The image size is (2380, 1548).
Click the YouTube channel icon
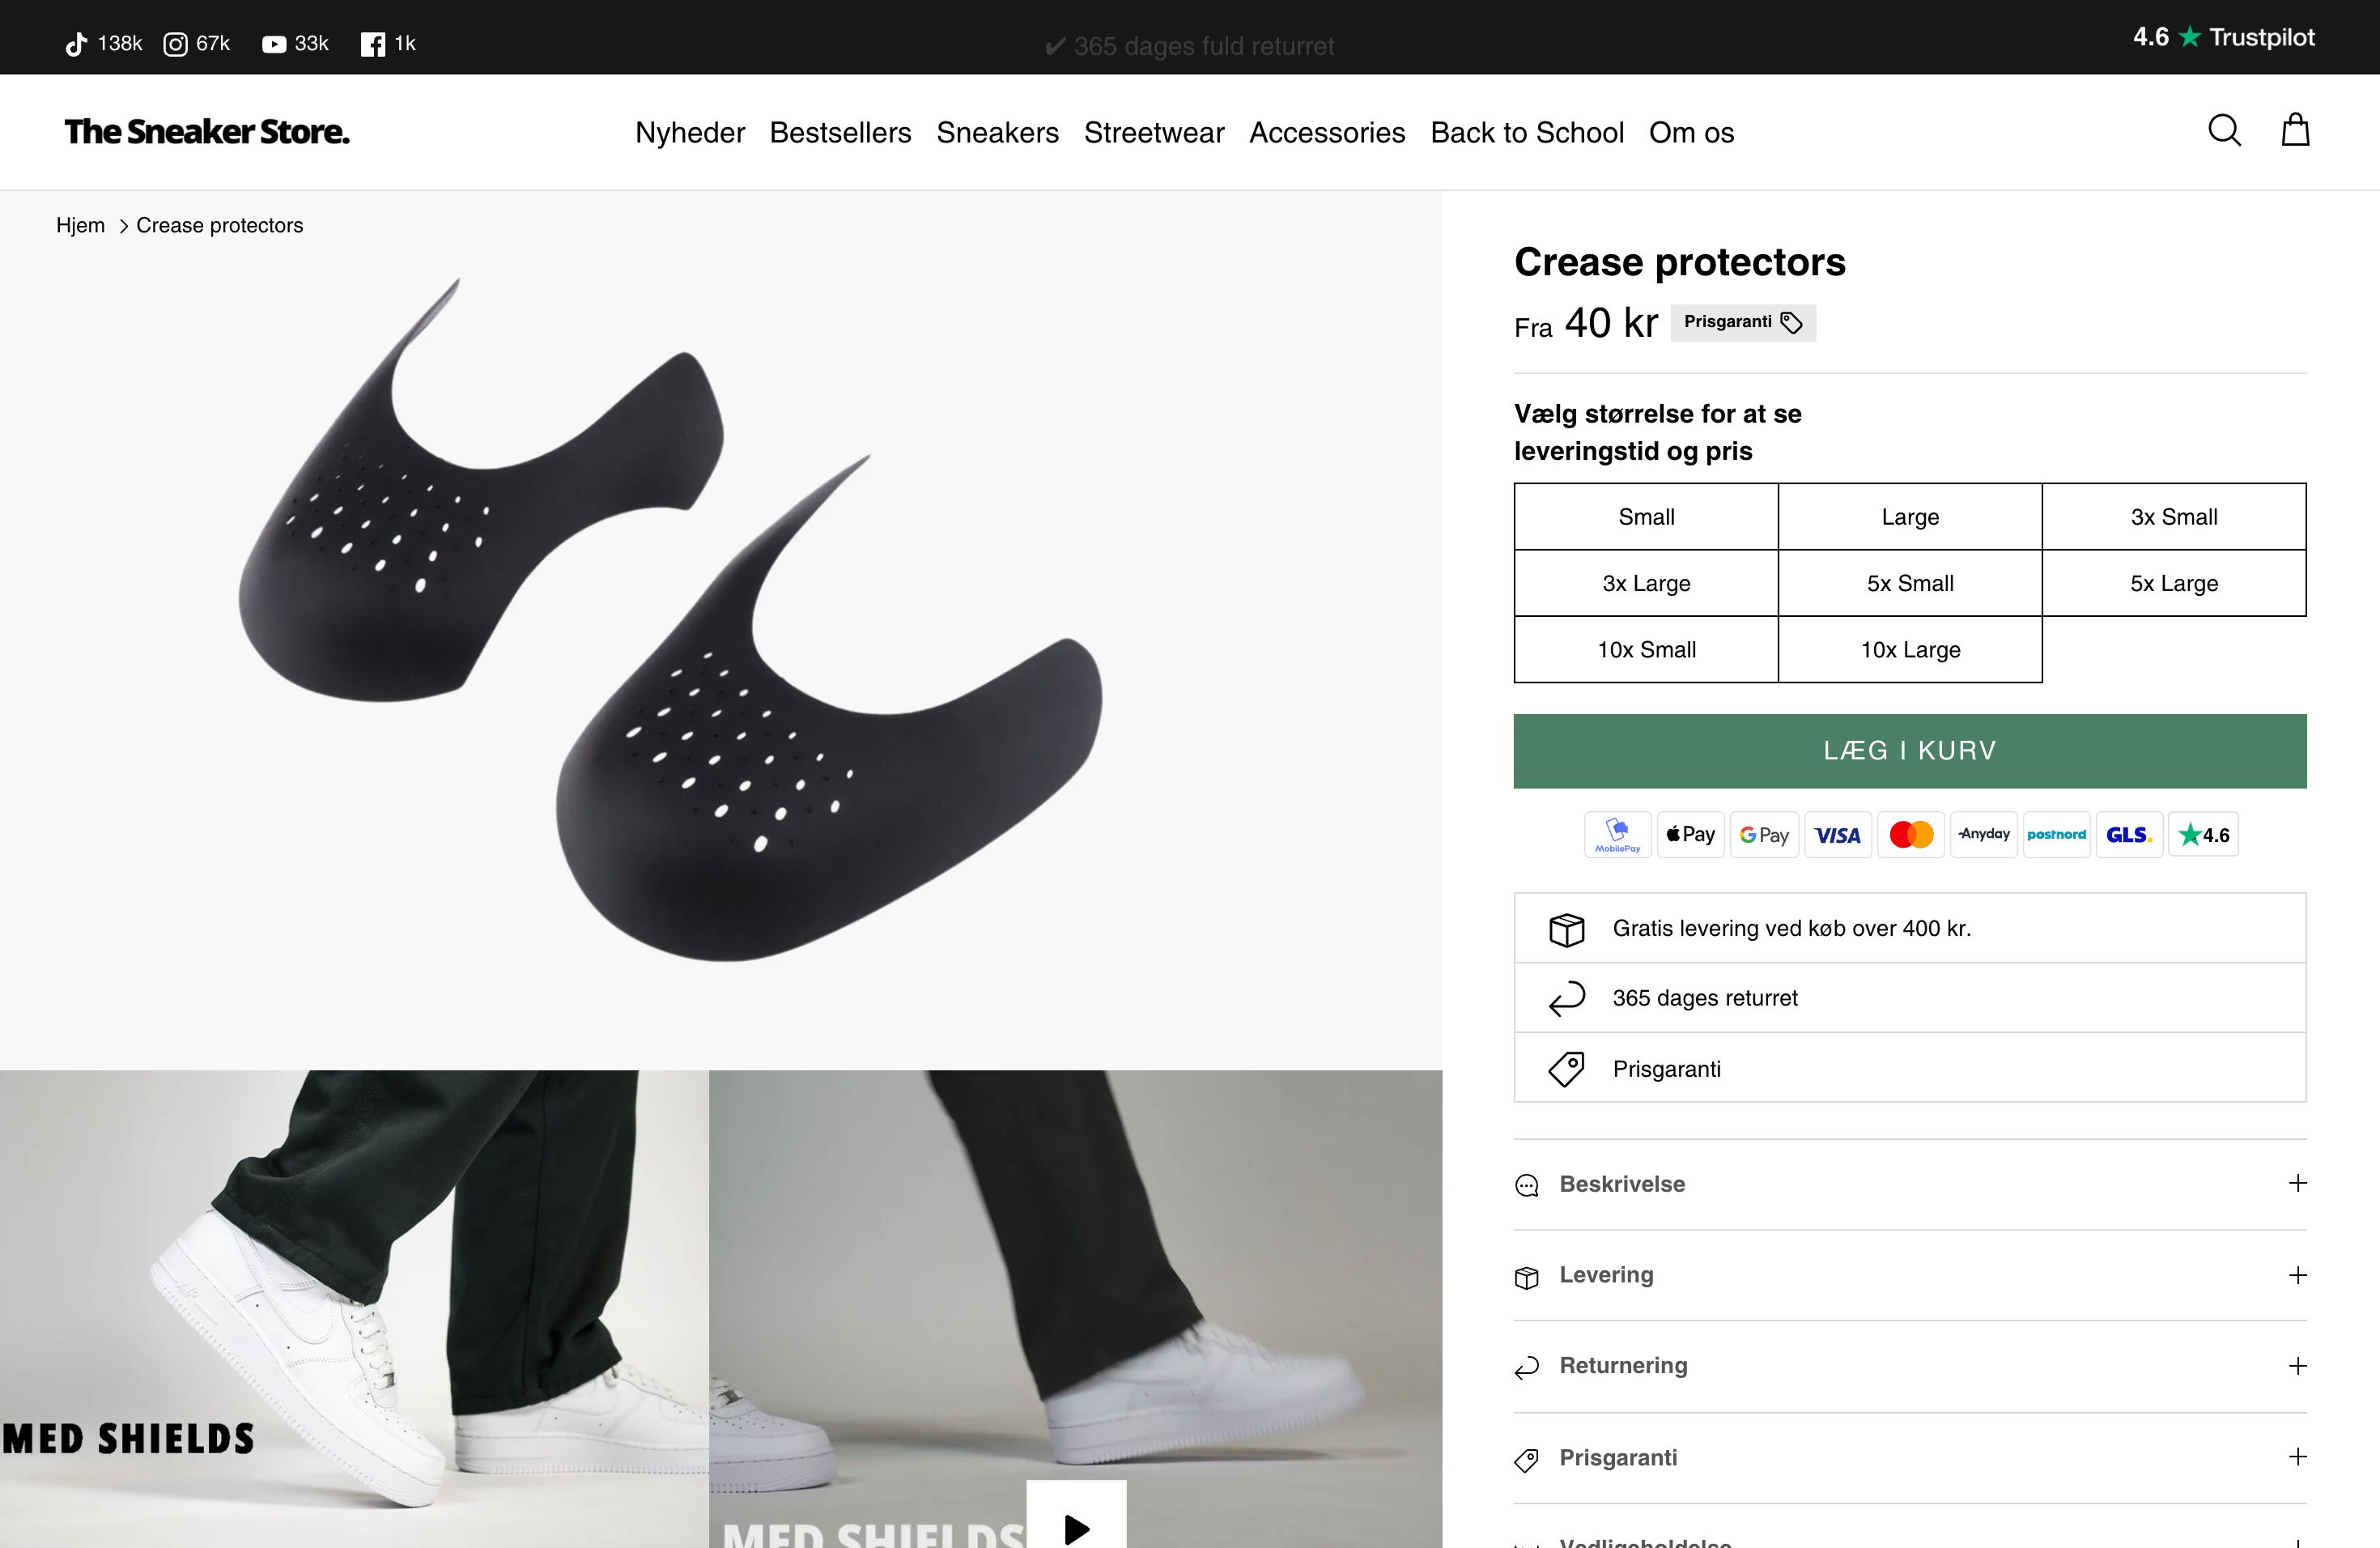(x=272, y=44)
